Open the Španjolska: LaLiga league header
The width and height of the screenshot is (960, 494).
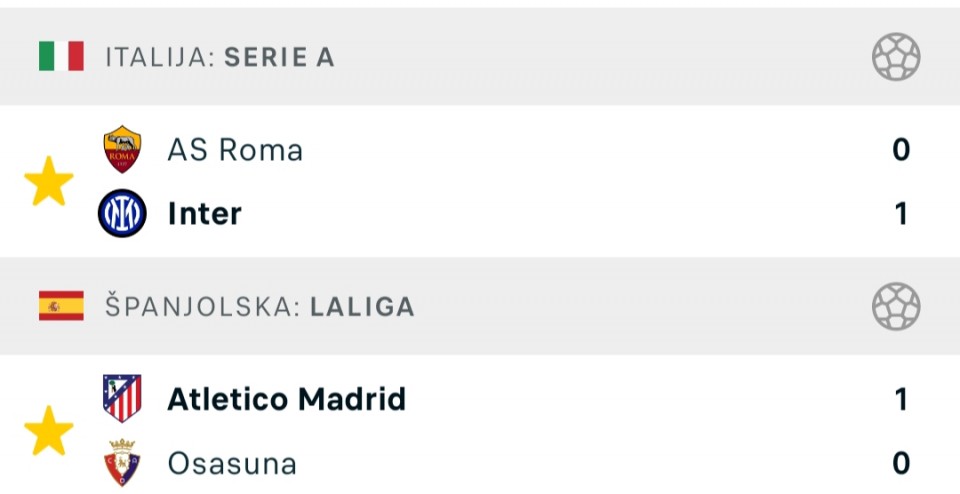point(260,307)
